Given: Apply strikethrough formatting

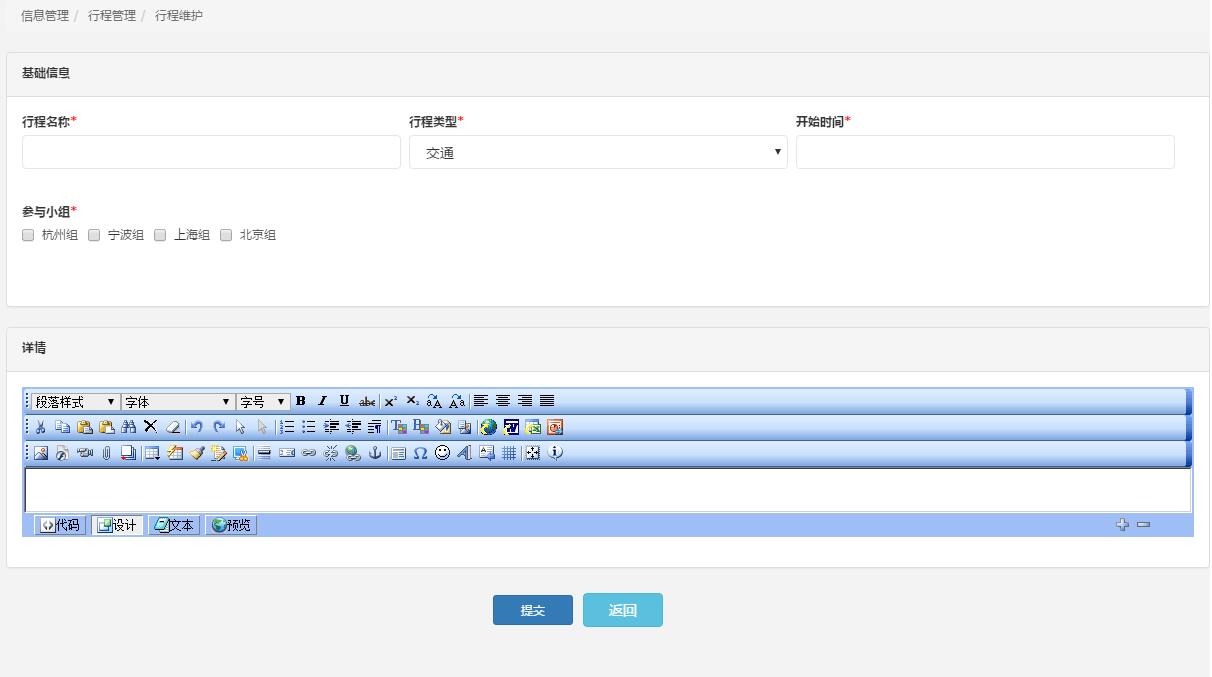Looking at the screenshot, I should [367, 401].
